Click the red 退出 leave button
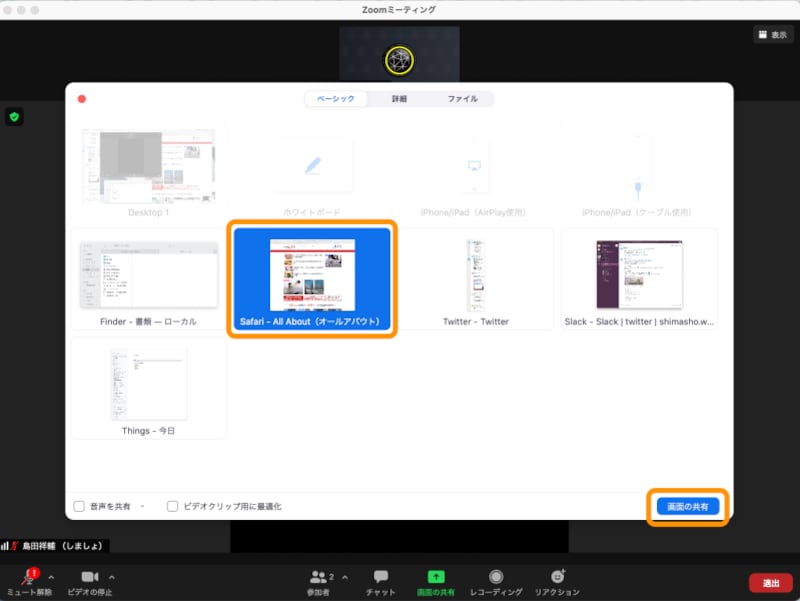The height and width of the screenshot is (601, 800). click(770, 582)
